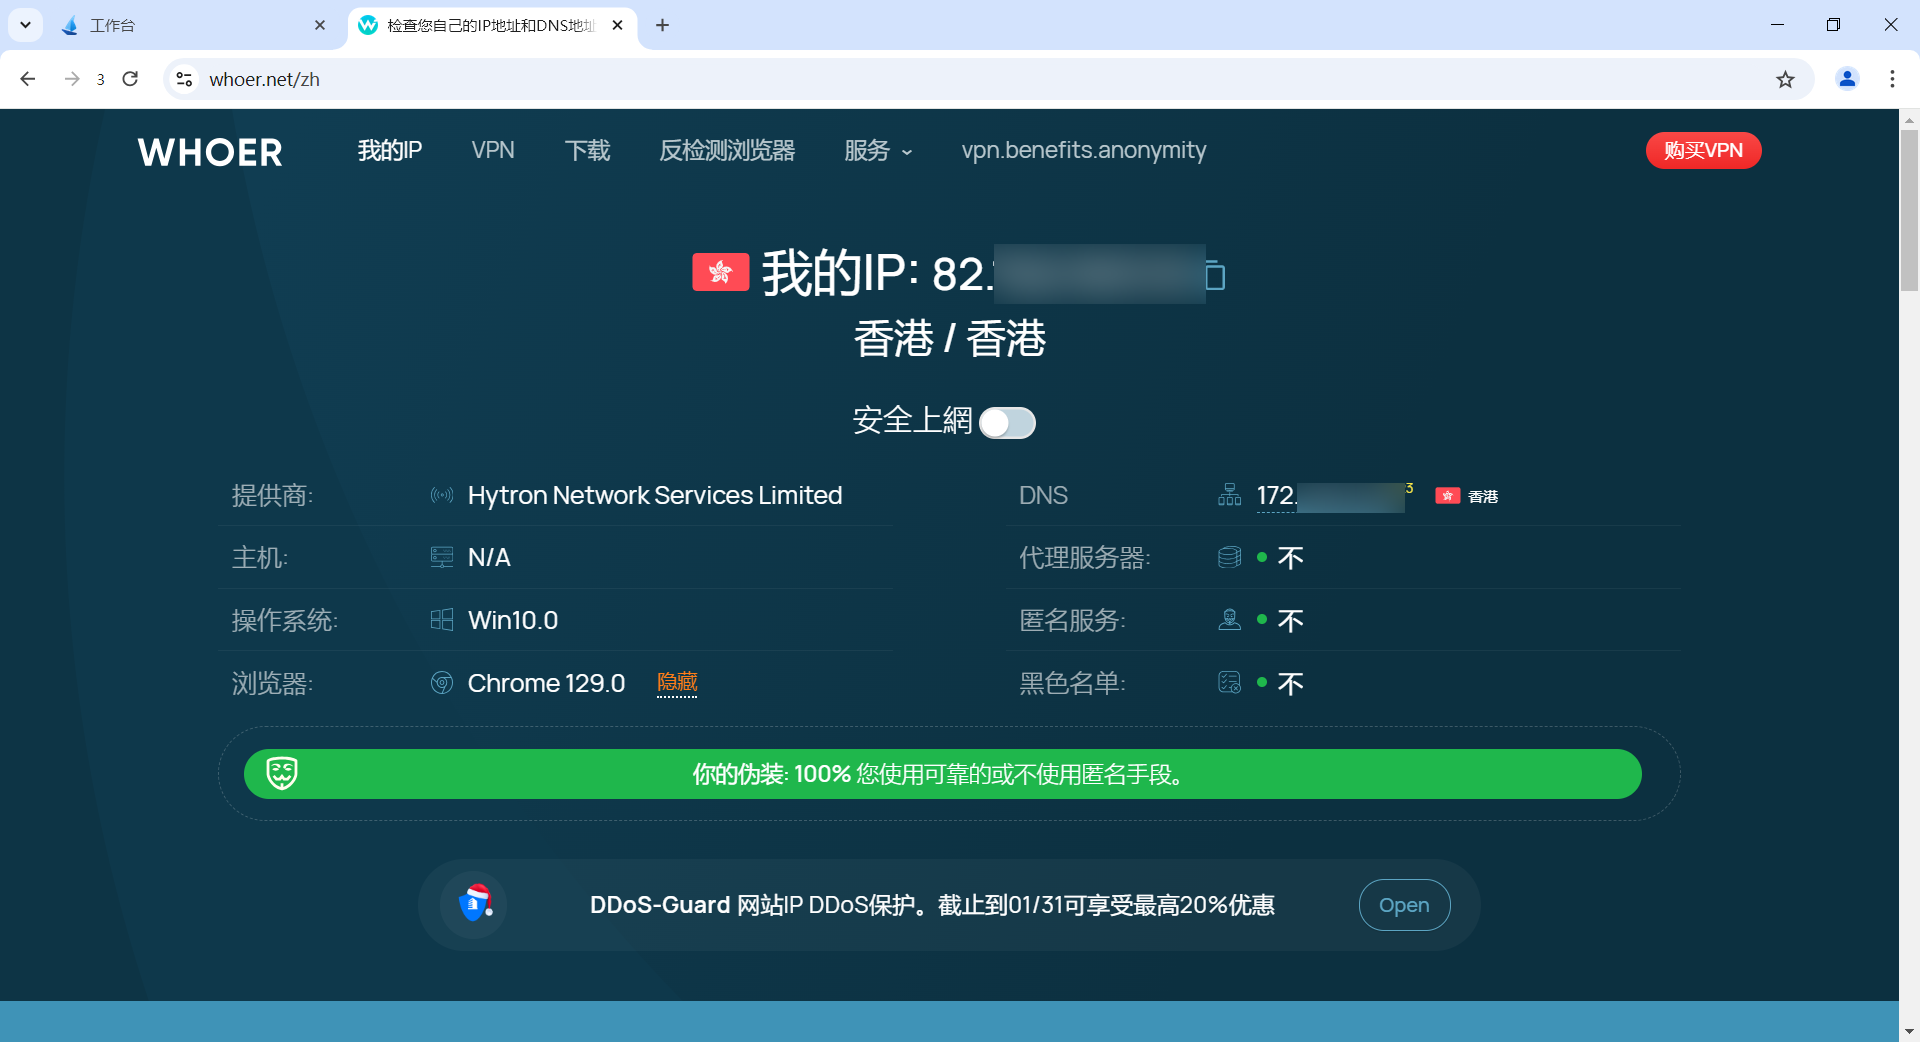The height and width of the screenshot is (1042, 1920).
Task: Click the small Hong Kong flag in DNS row
Action: tap(1447, 496)
